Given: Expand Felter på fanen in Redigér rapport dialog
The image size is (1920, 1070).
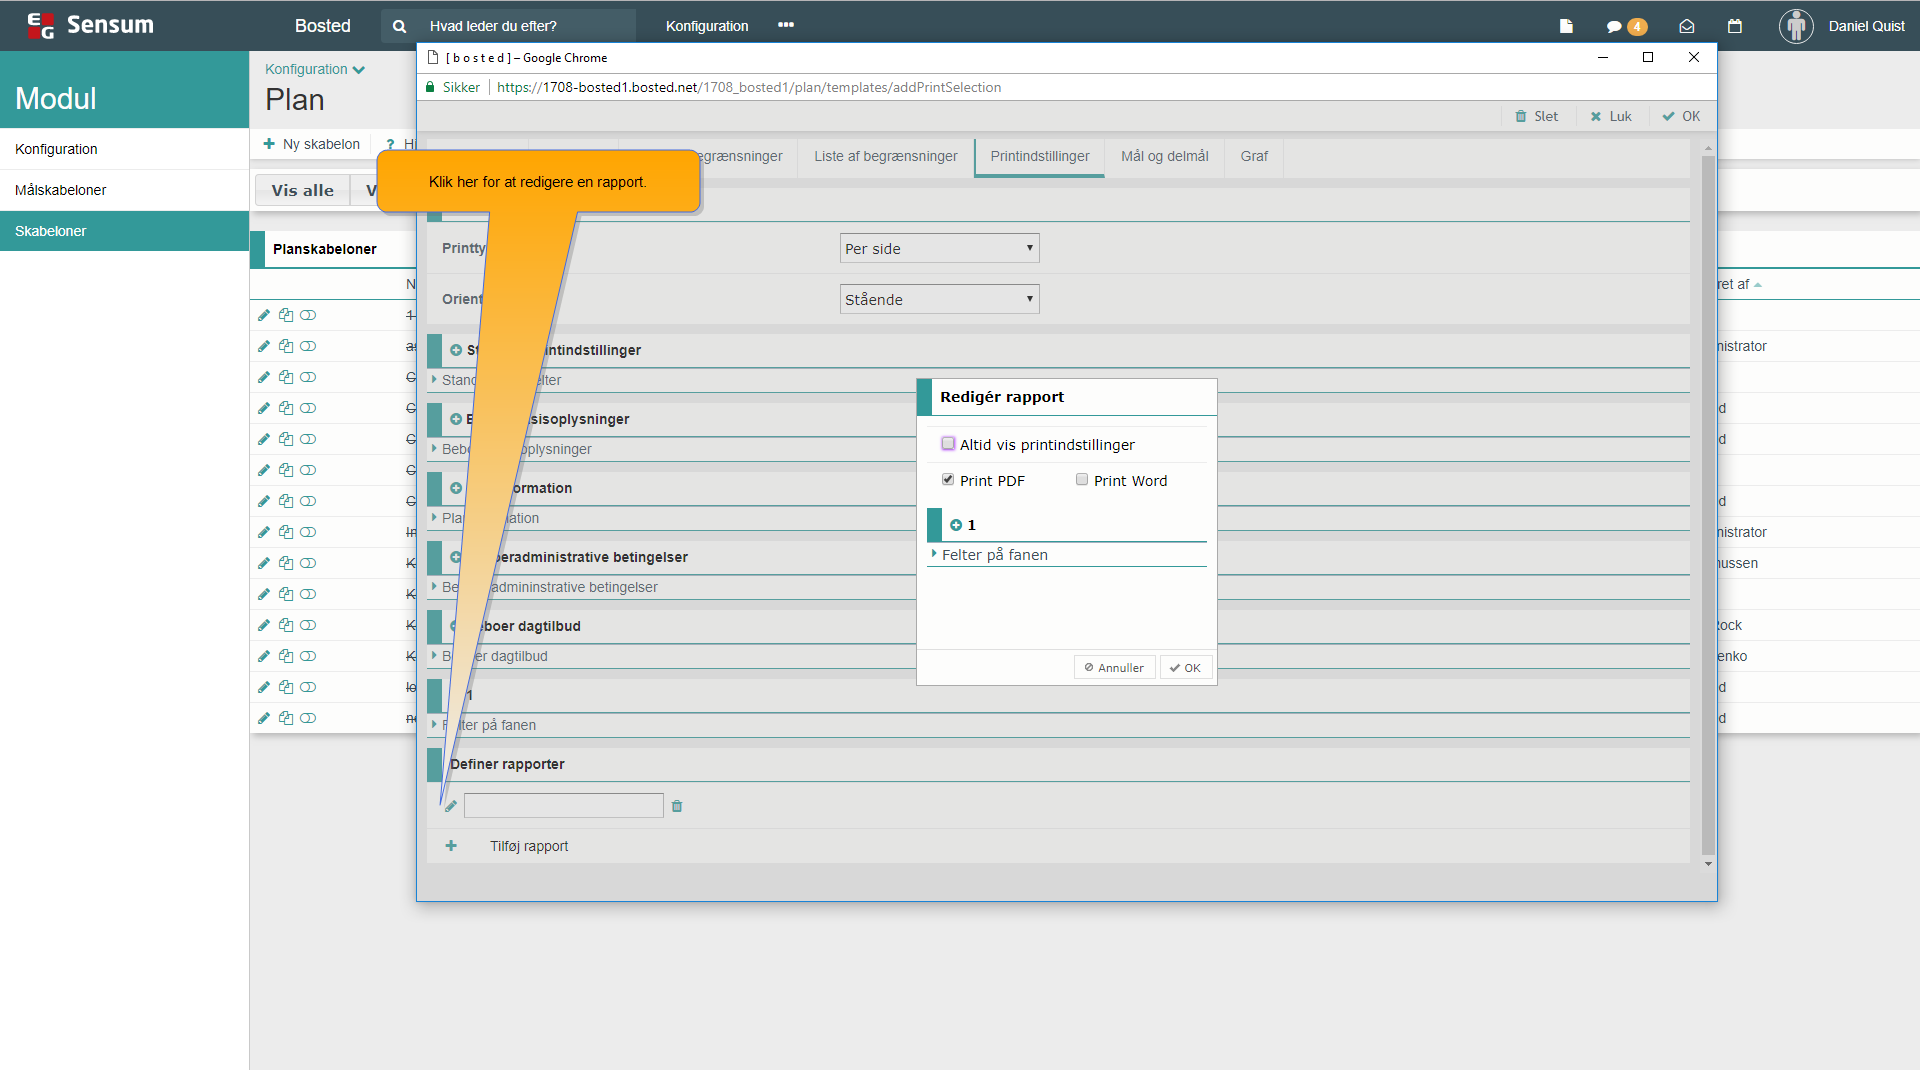Looking at the screenshot, I should (994, 555).
